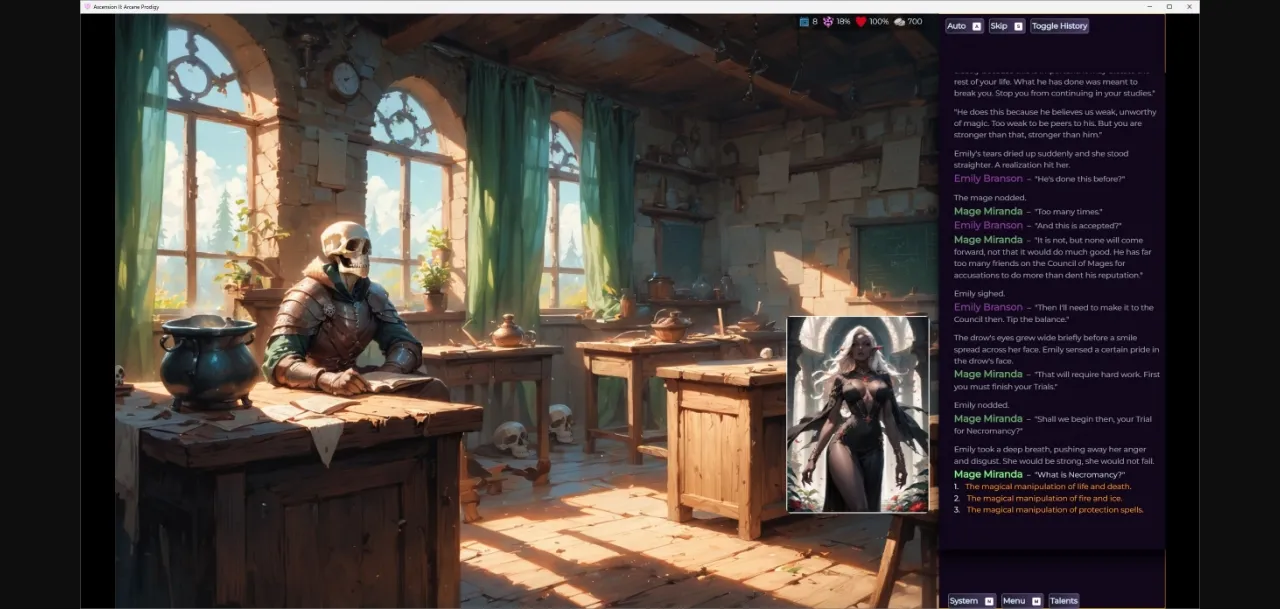Click the red heart health icon
Image resolution: width=1280 pixels, height=609 pixels.
coord(860,21)
